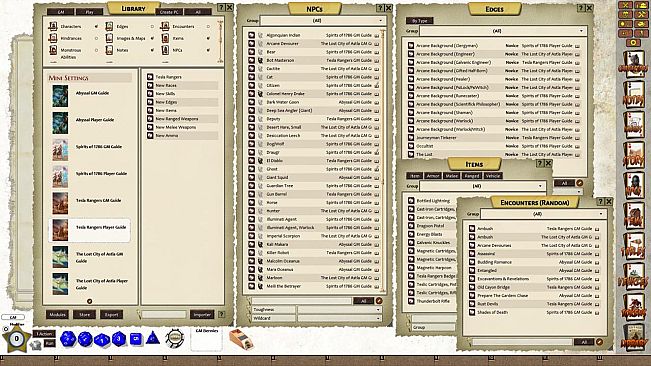Click help button in Library title bar

pos(221,7)
